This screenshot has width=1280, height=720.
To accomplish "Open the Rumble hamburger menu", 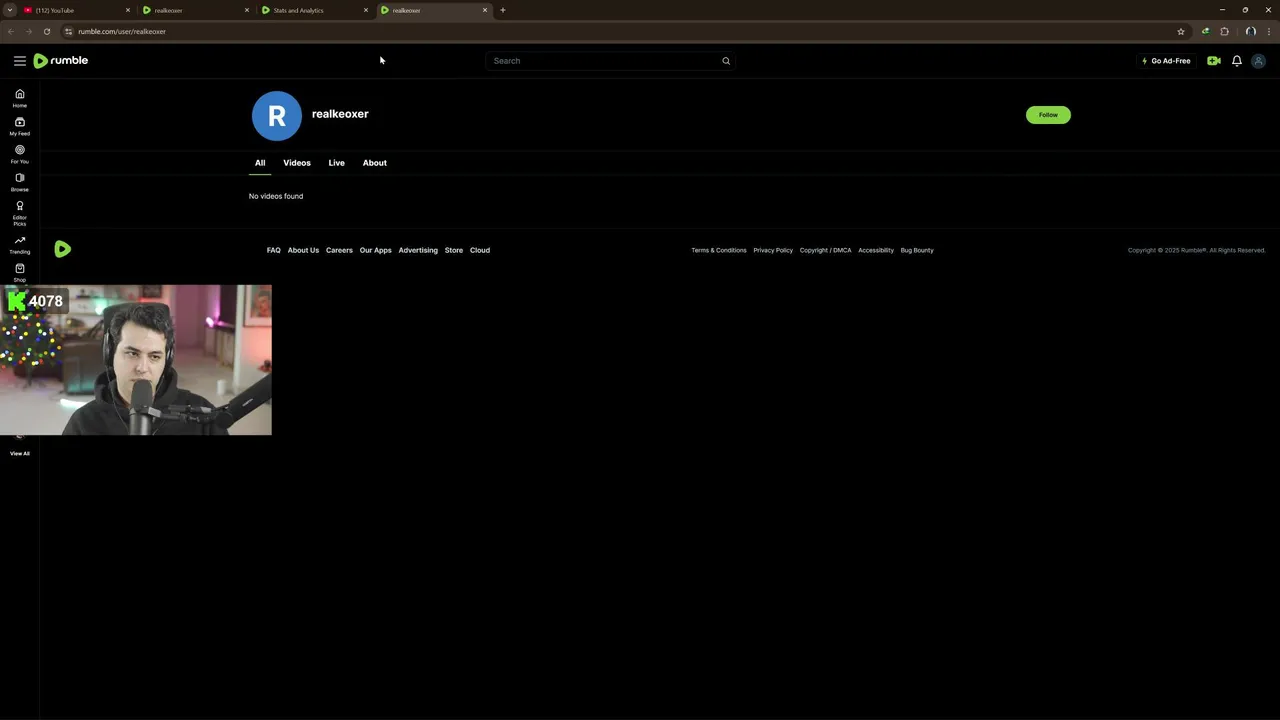I will (x=19, y=61).
